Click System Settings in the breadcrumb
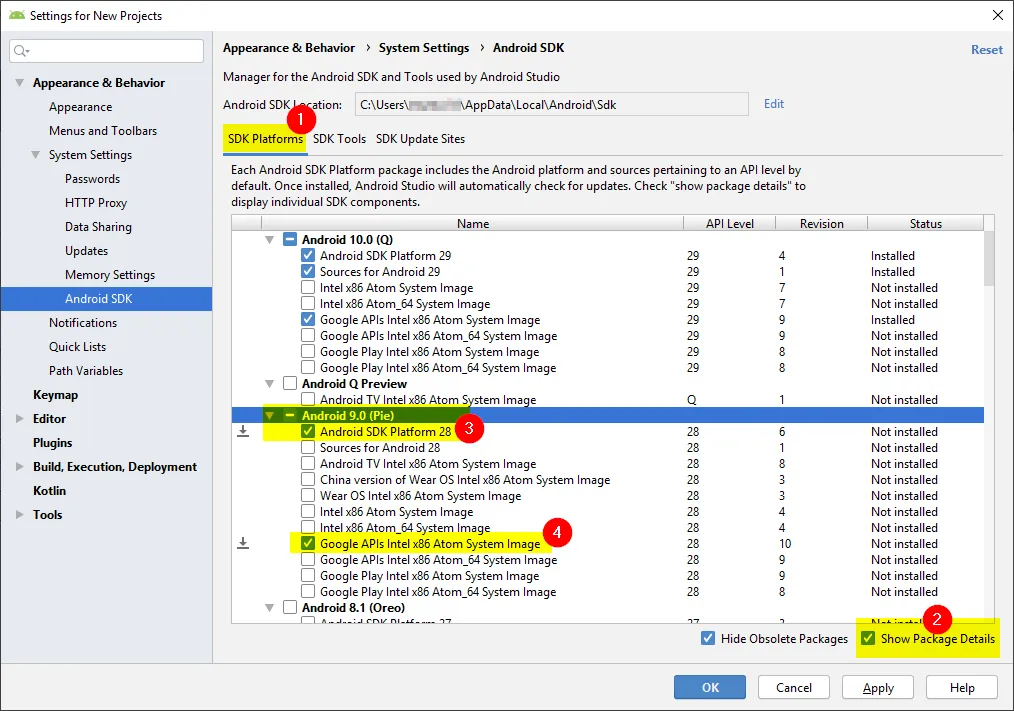The image size is (1014, 711). coord(424,48)
